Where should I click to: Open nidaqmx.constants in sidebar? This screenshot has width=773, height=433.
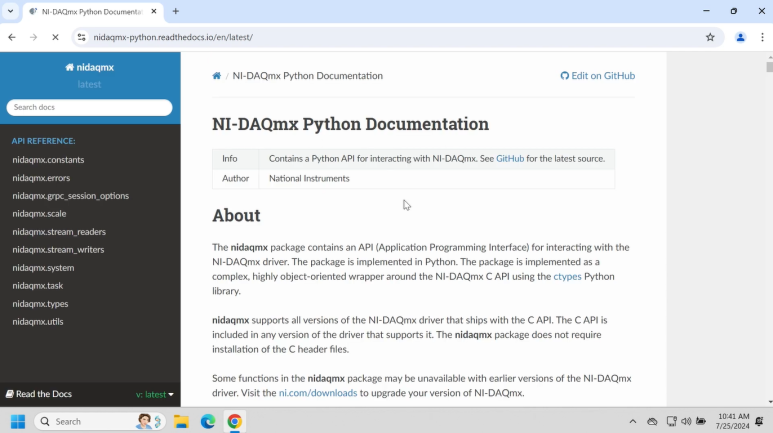coord(48,160)
